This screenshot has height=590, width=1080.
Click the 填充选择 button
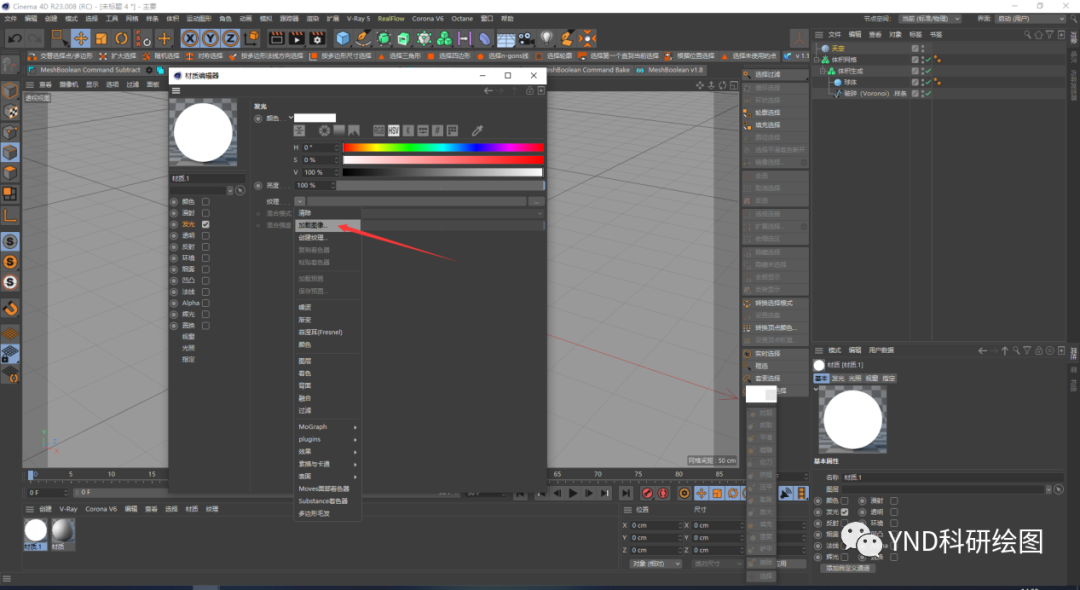(x=775, y=125)
